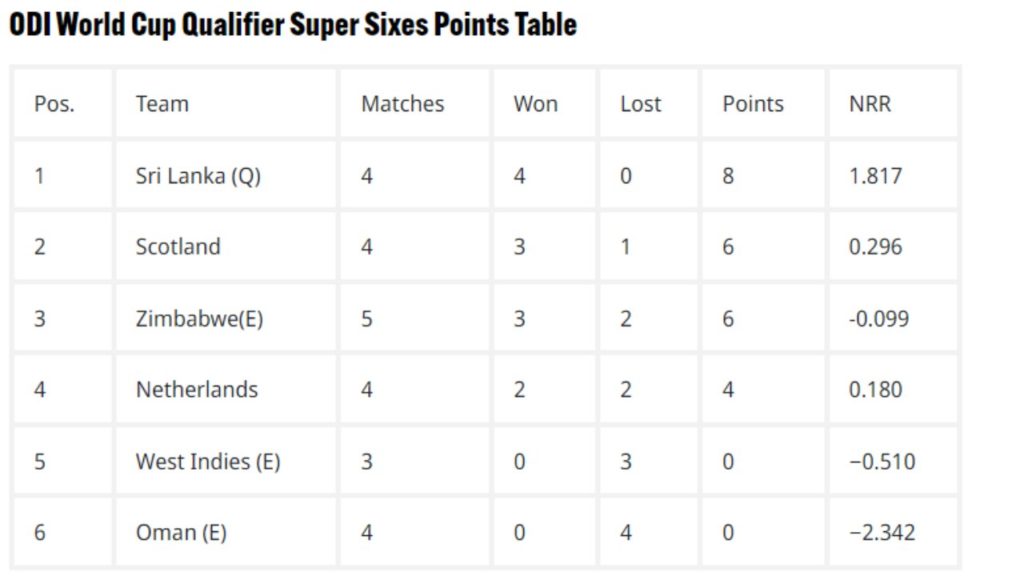This screenshot has height=576, width=1024.
Task: Select the Pos. column header
Action: point(54,104)
